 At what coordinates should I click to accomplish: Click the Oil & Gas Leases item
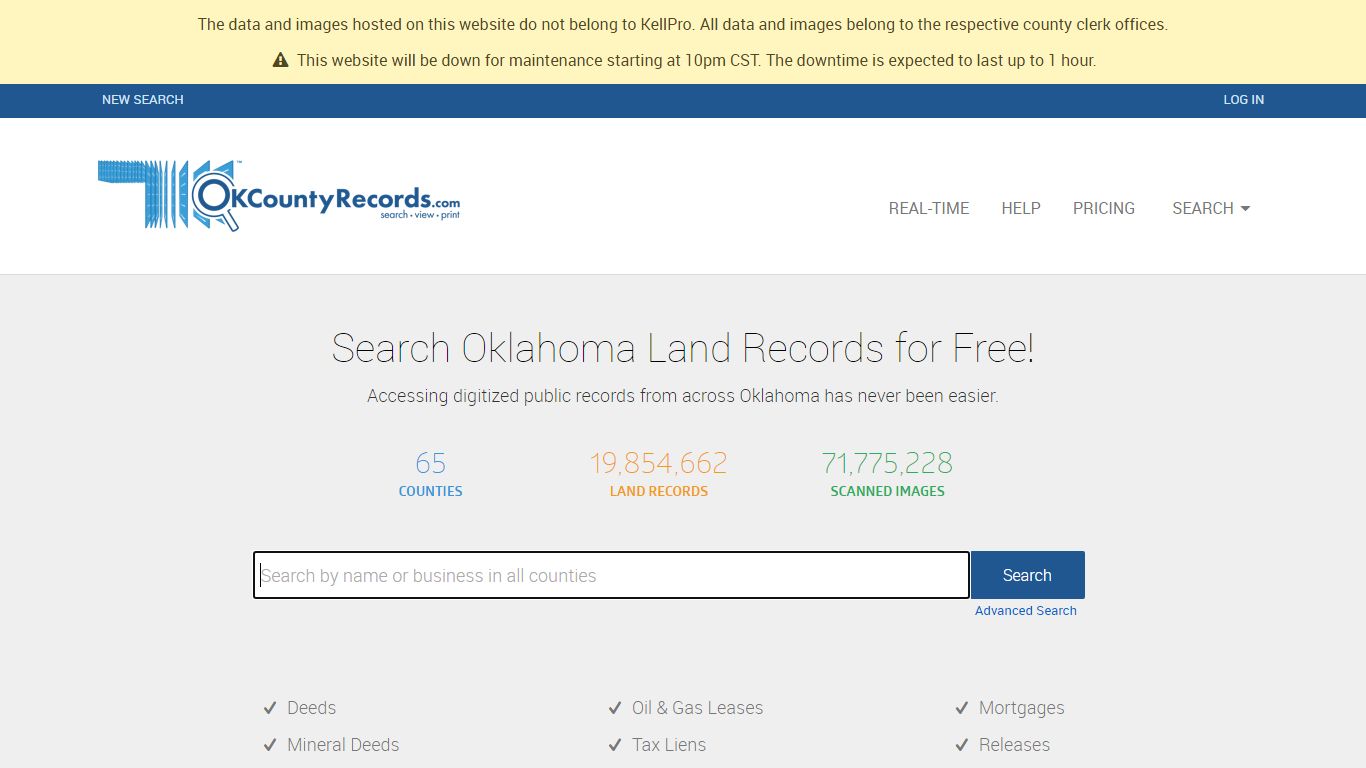(x=697, y=708)
